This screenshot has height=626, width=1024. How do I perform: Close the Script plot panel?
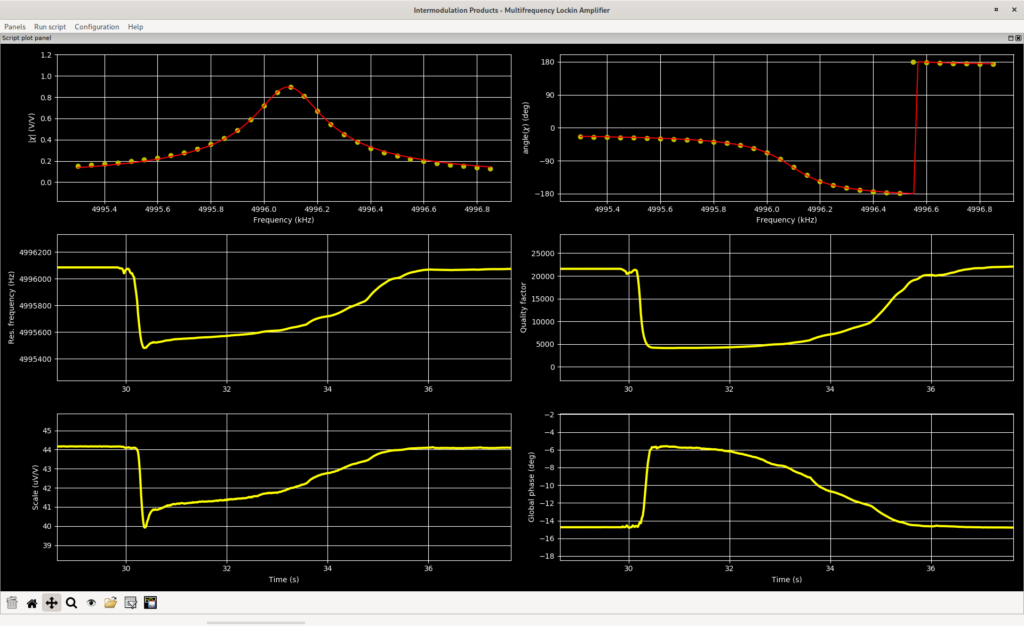pos(1018,38)
